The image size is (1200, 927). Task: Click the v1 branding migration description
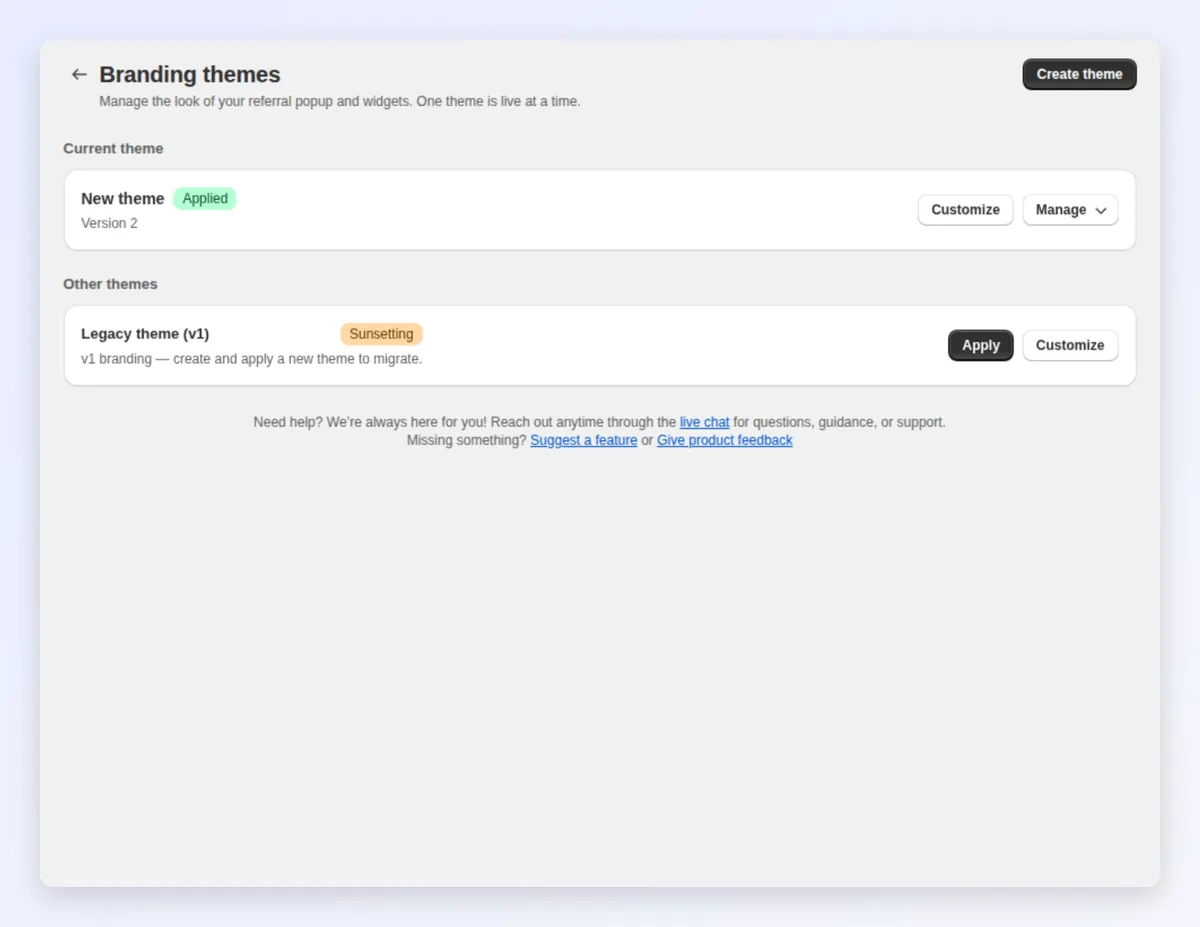(251, 358)
